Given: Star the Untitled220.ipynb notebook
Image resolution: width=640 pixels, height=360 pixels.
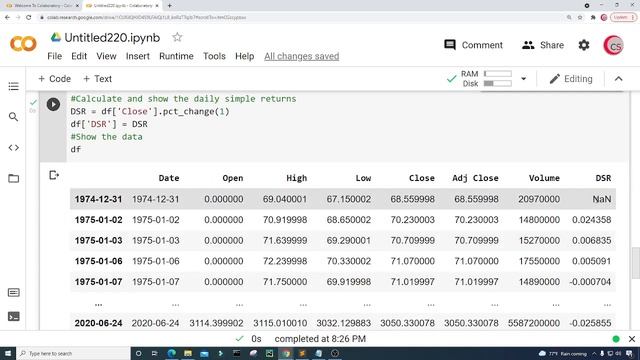Looking at the screenshot, I should [177, 38].
